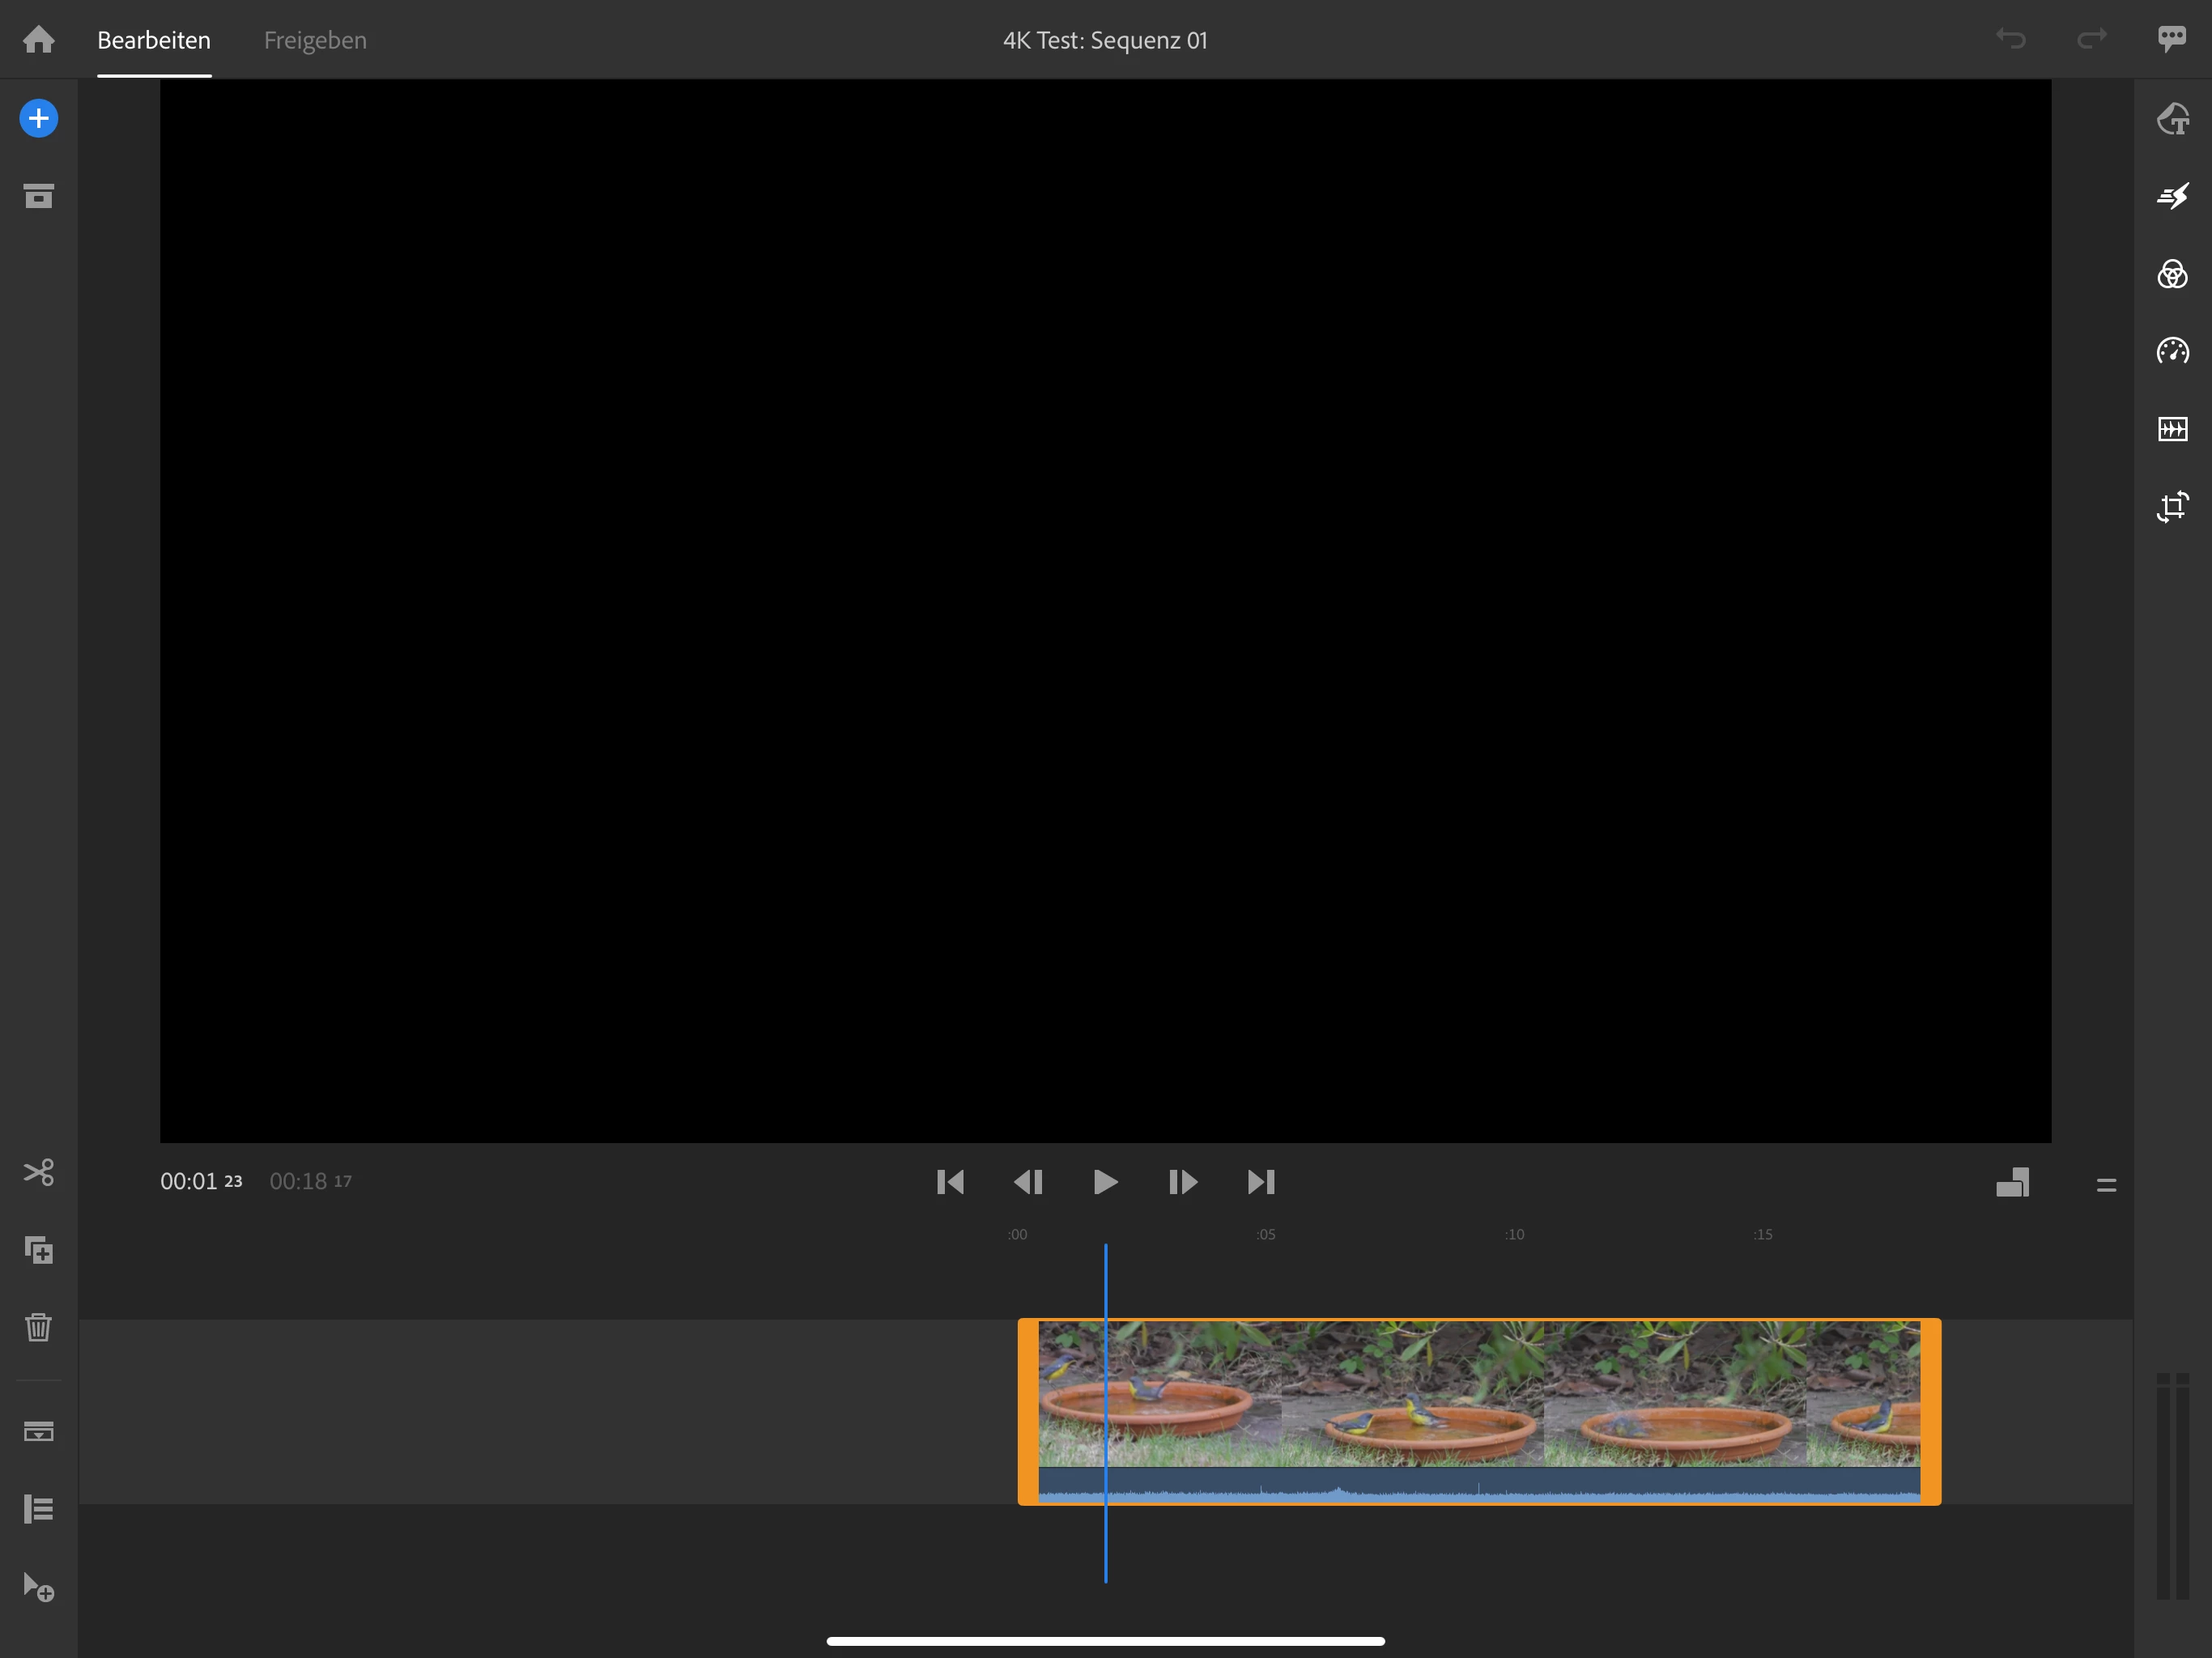Open the speed gauge panel
Viewport: 2212px width, 1658px height.
coord(2172,351)
